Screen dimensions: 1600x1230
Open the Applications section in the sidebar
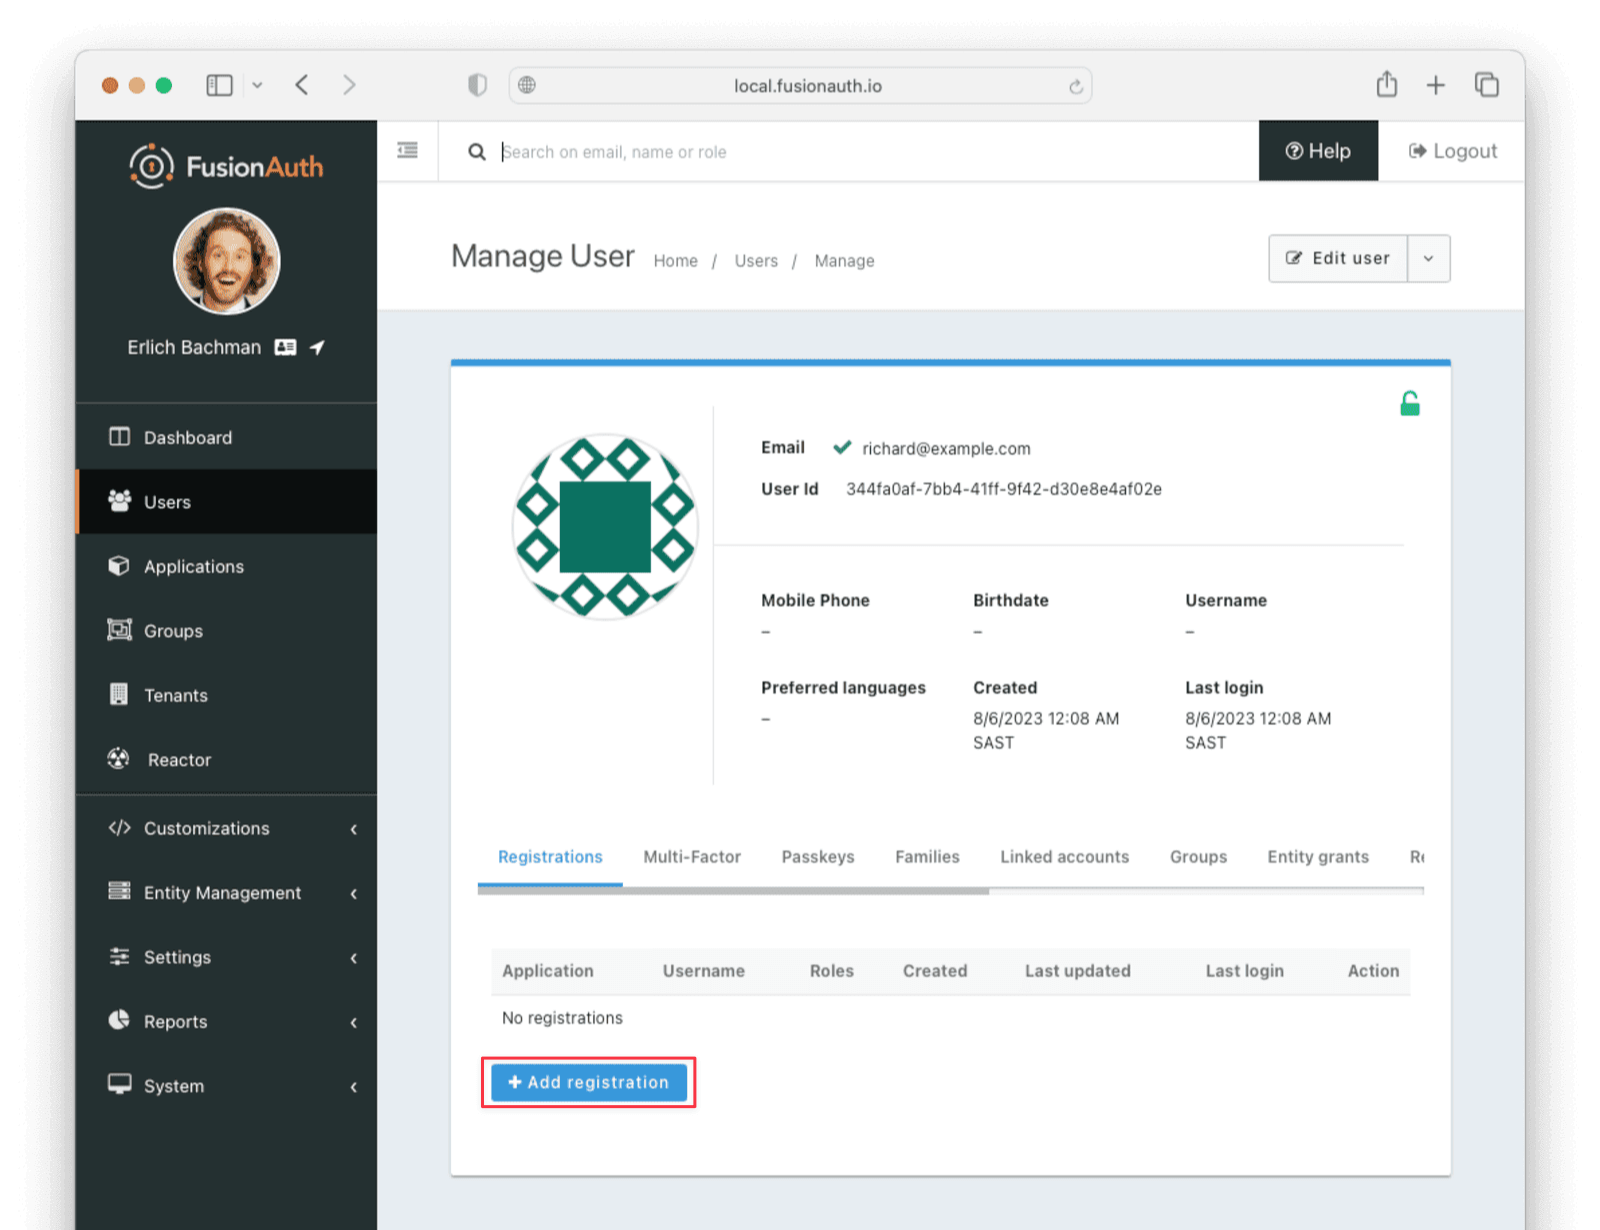coord(193,566)
